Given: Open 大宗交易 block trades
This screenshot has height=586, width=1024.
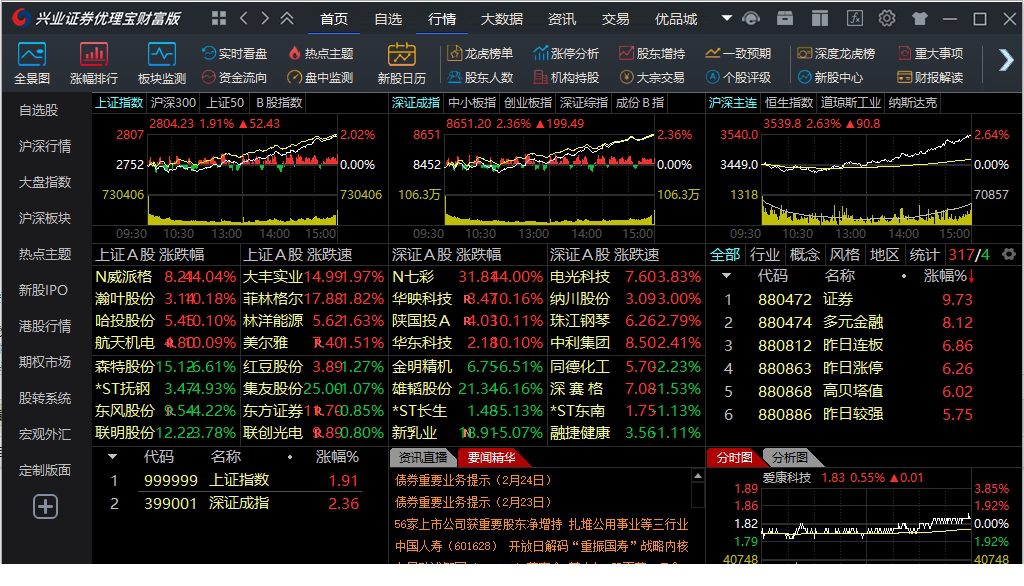Looking at the screenshot, I should point(652,78).
